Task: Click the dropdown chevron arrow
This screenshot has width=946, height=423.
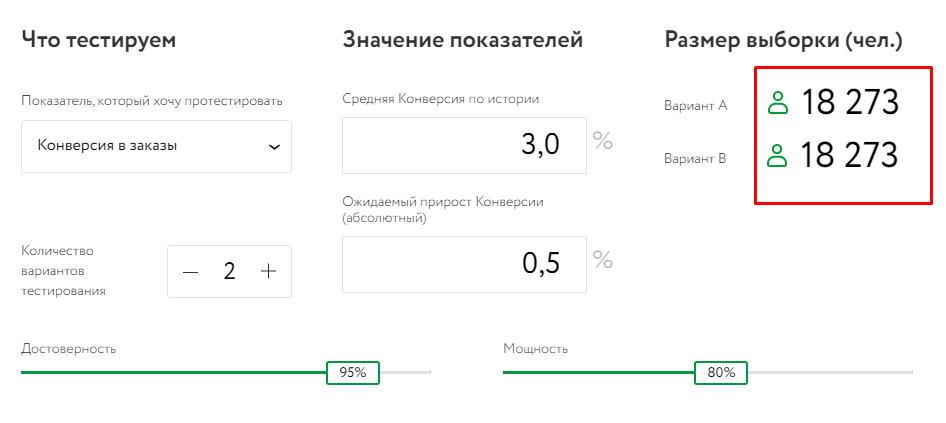Action: (x=274, y=147)
